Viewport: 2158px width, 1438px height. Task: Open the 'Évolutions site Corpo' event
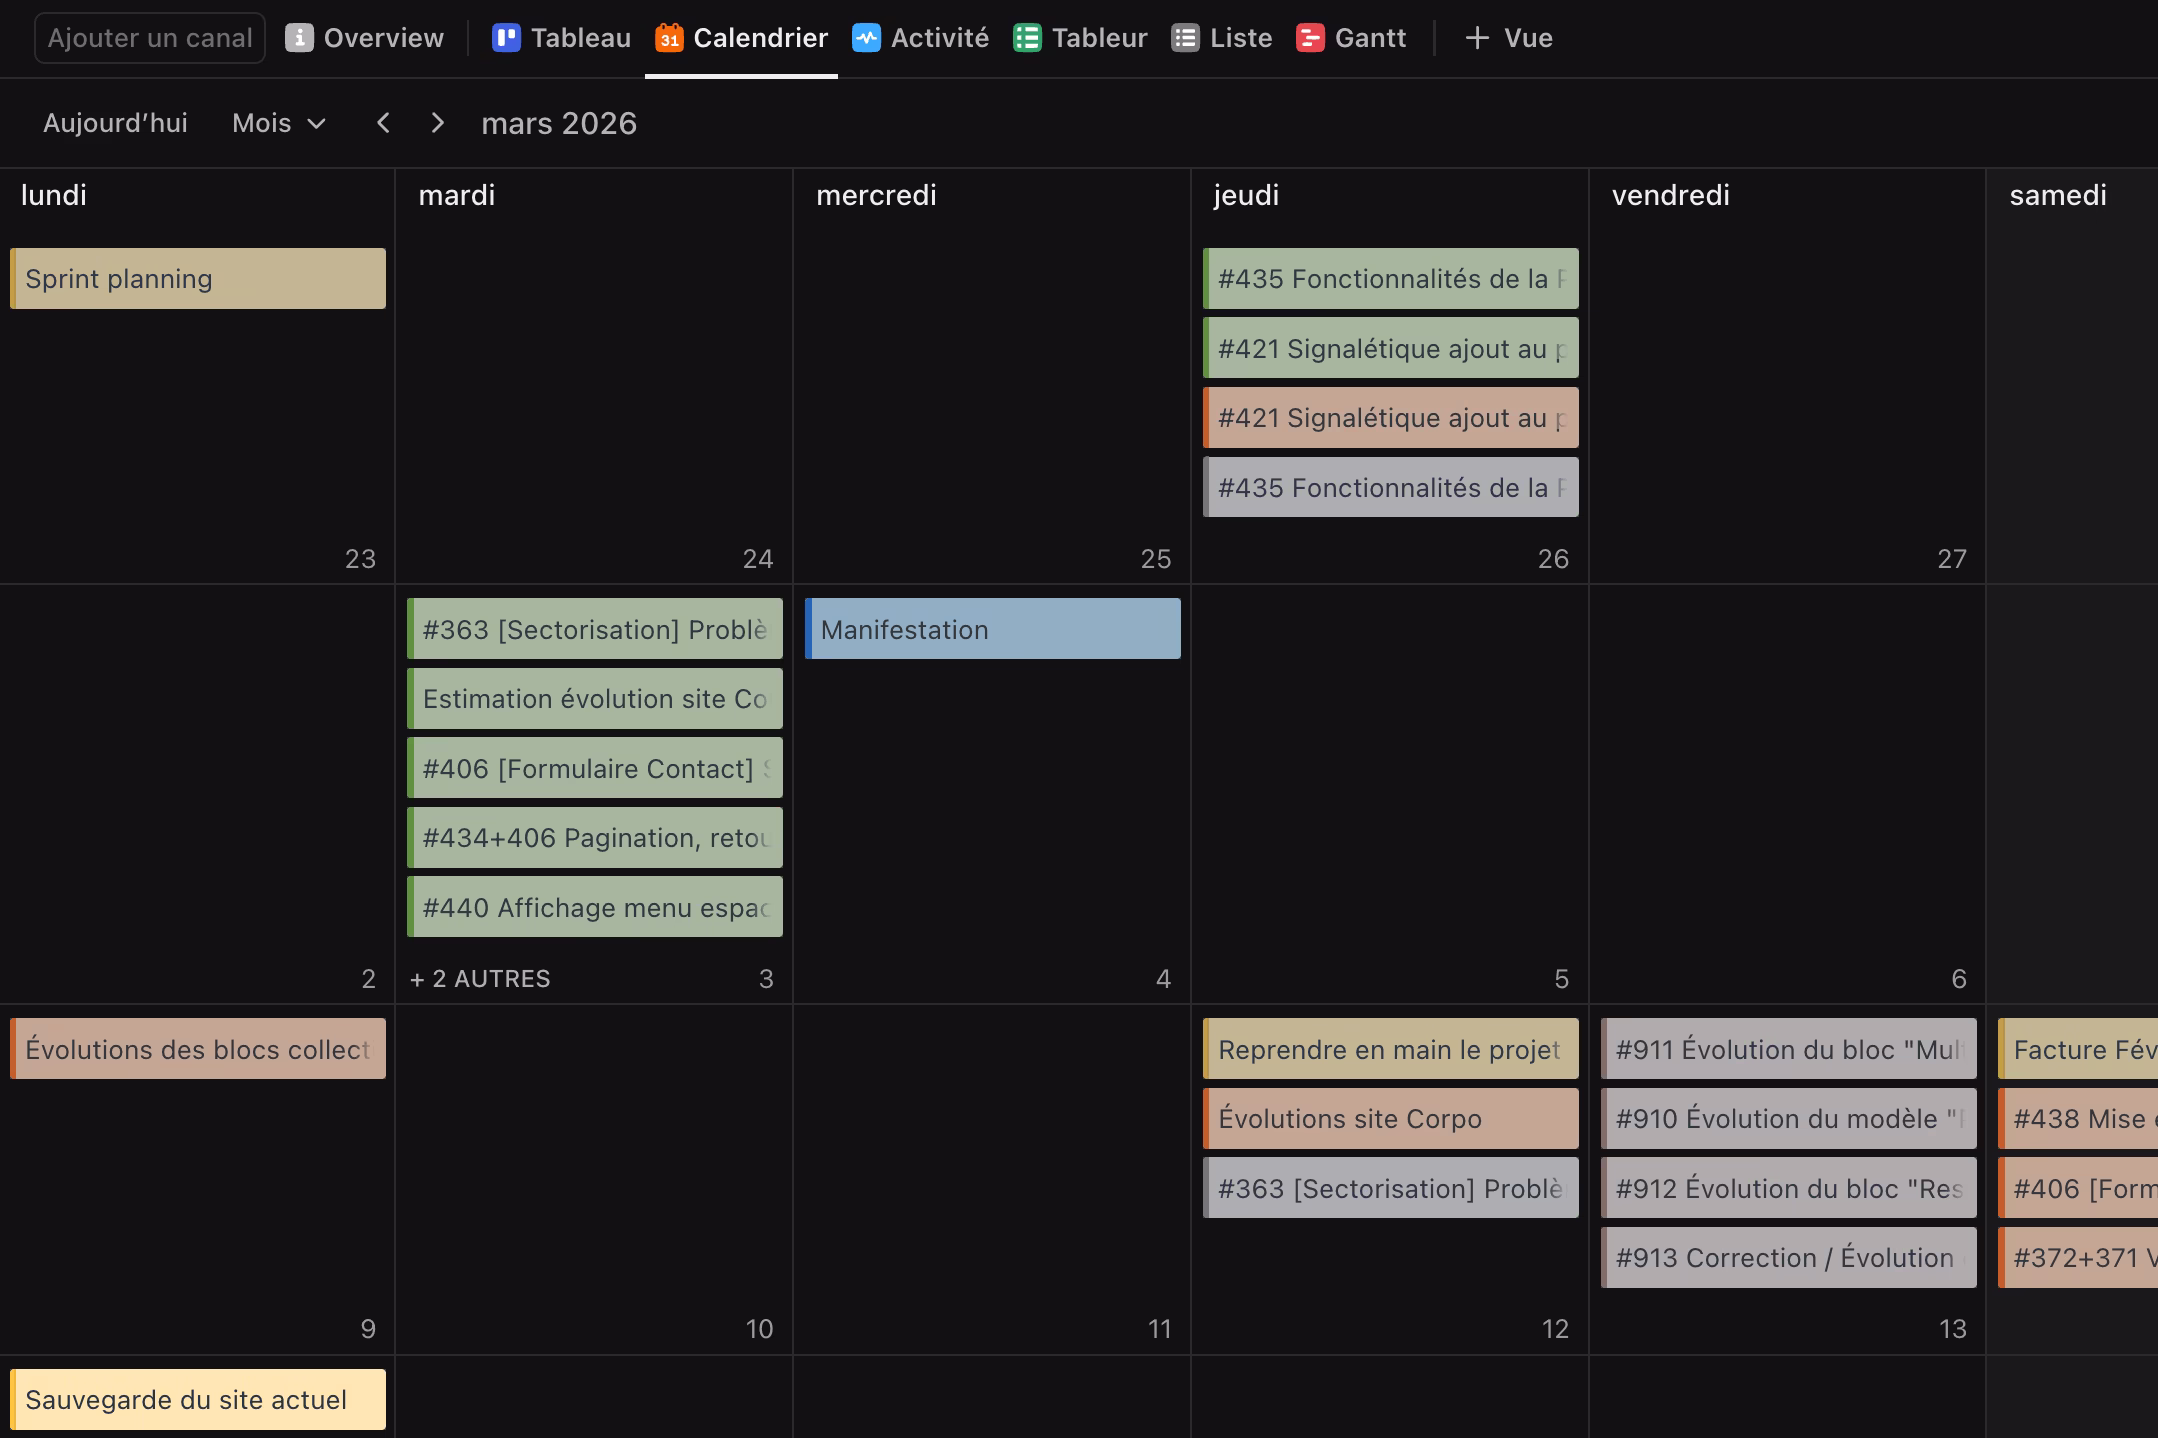click(1390, 1118)
